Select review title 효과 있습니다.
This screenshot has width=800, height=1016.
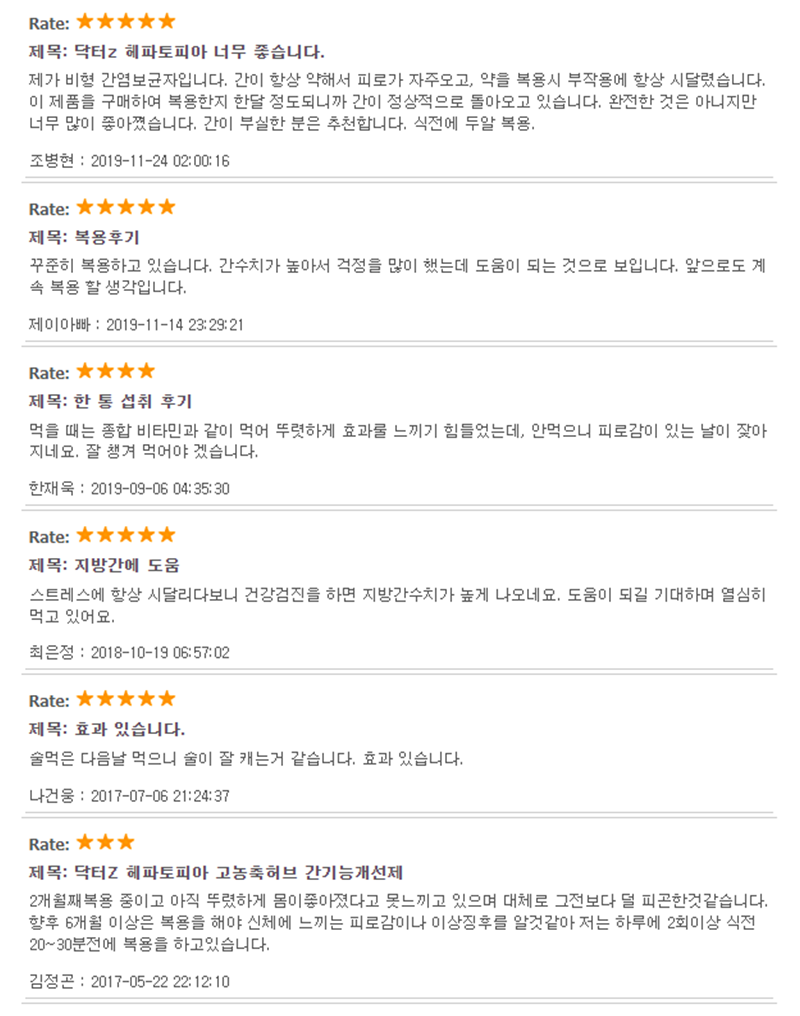[130, 730]
